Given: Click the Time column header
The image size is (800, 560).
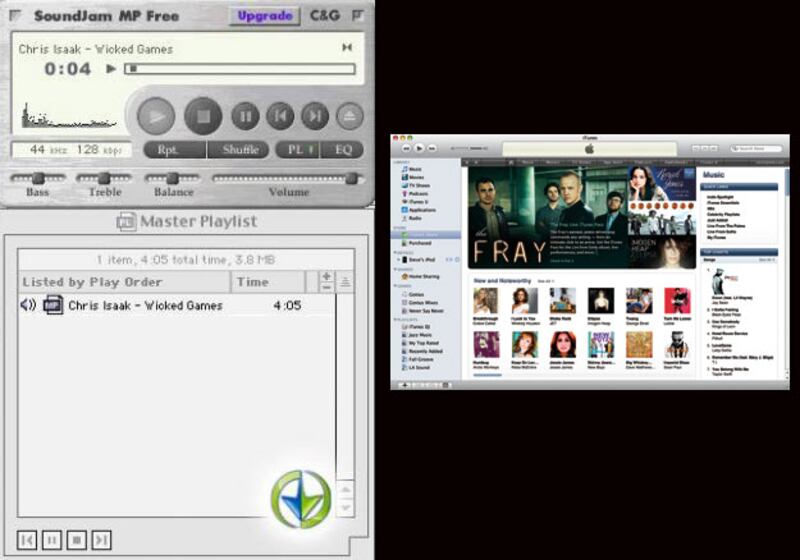Looking at the screenshot, I should point(268,282).
